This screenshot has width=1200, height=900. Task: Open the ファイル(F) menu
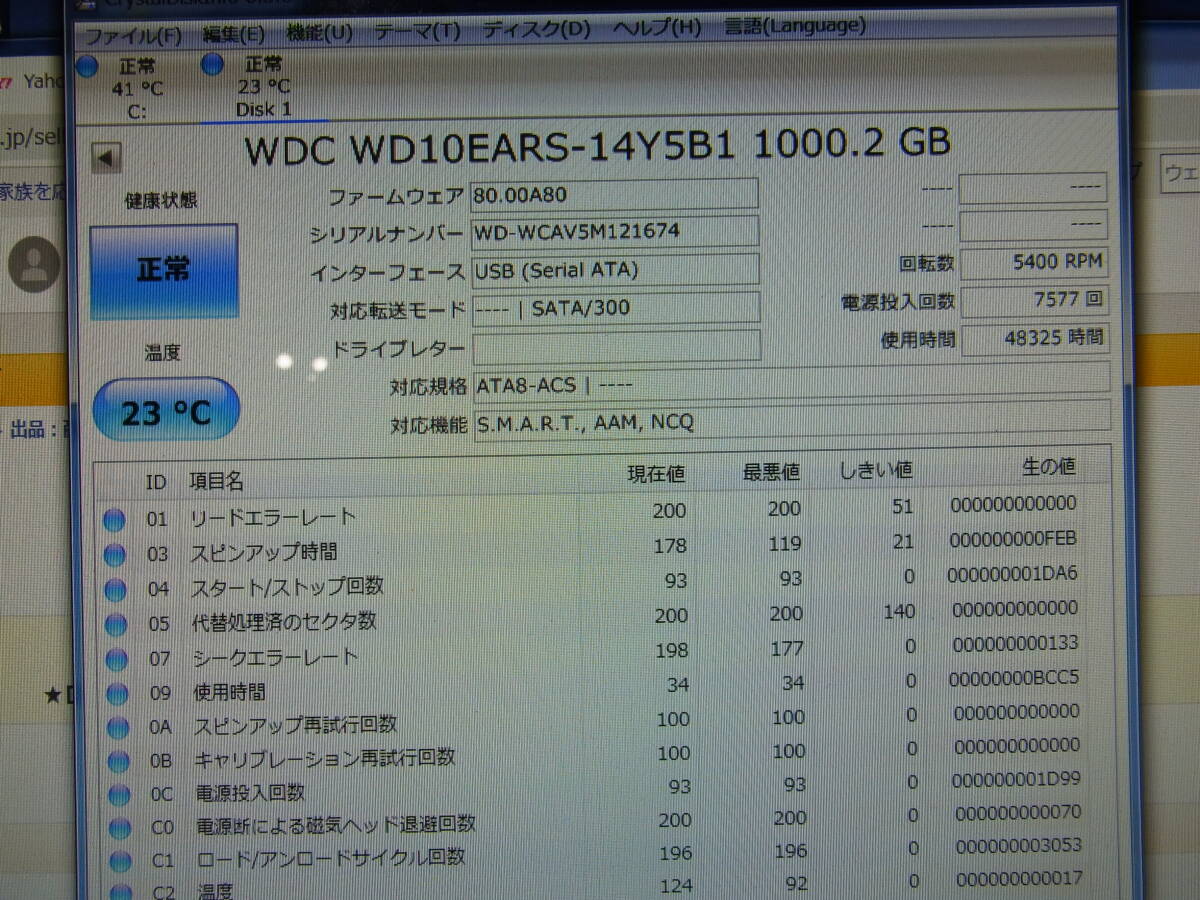132,35
